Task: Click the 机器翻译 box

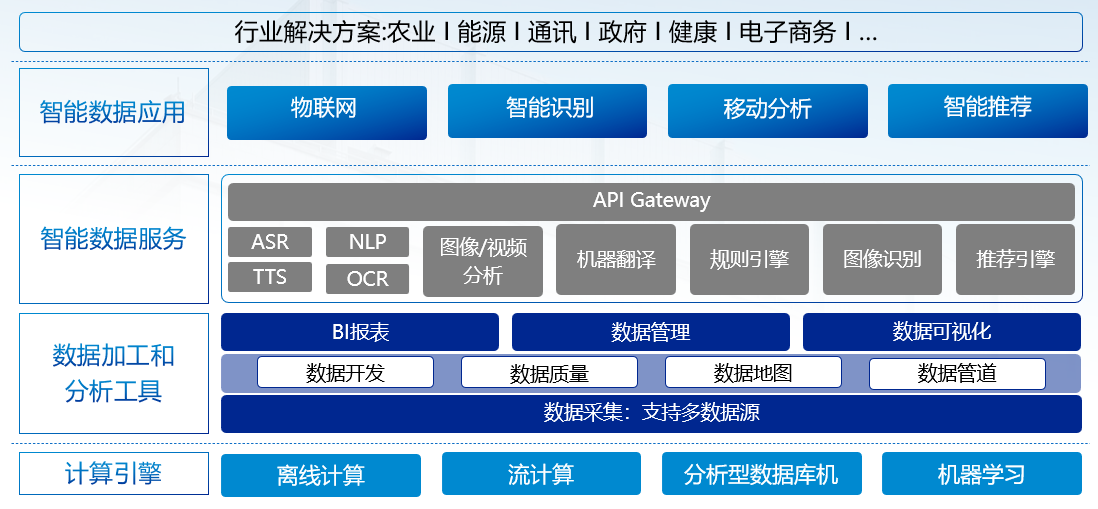Action: pyautogui.click(x=616, y=260)
